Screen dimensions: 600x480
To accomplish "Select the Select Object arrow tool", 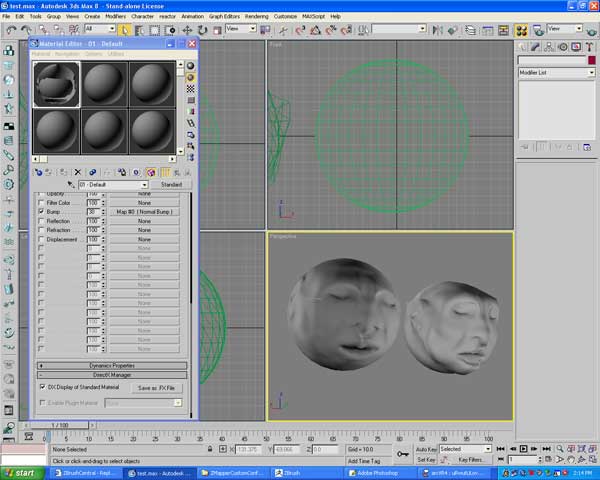I will [124, 30].
